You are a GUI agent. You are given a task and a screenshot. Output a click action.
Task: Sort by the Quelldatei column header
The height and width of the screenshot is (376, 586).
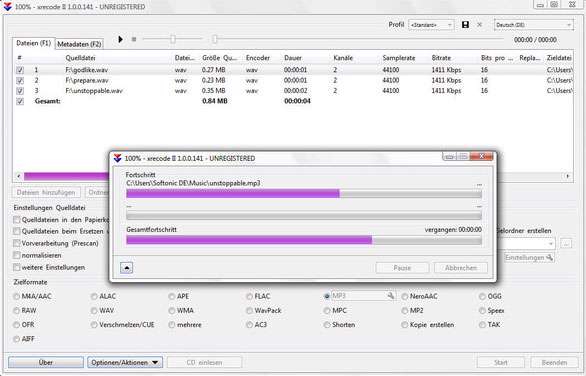coord(80,58)
